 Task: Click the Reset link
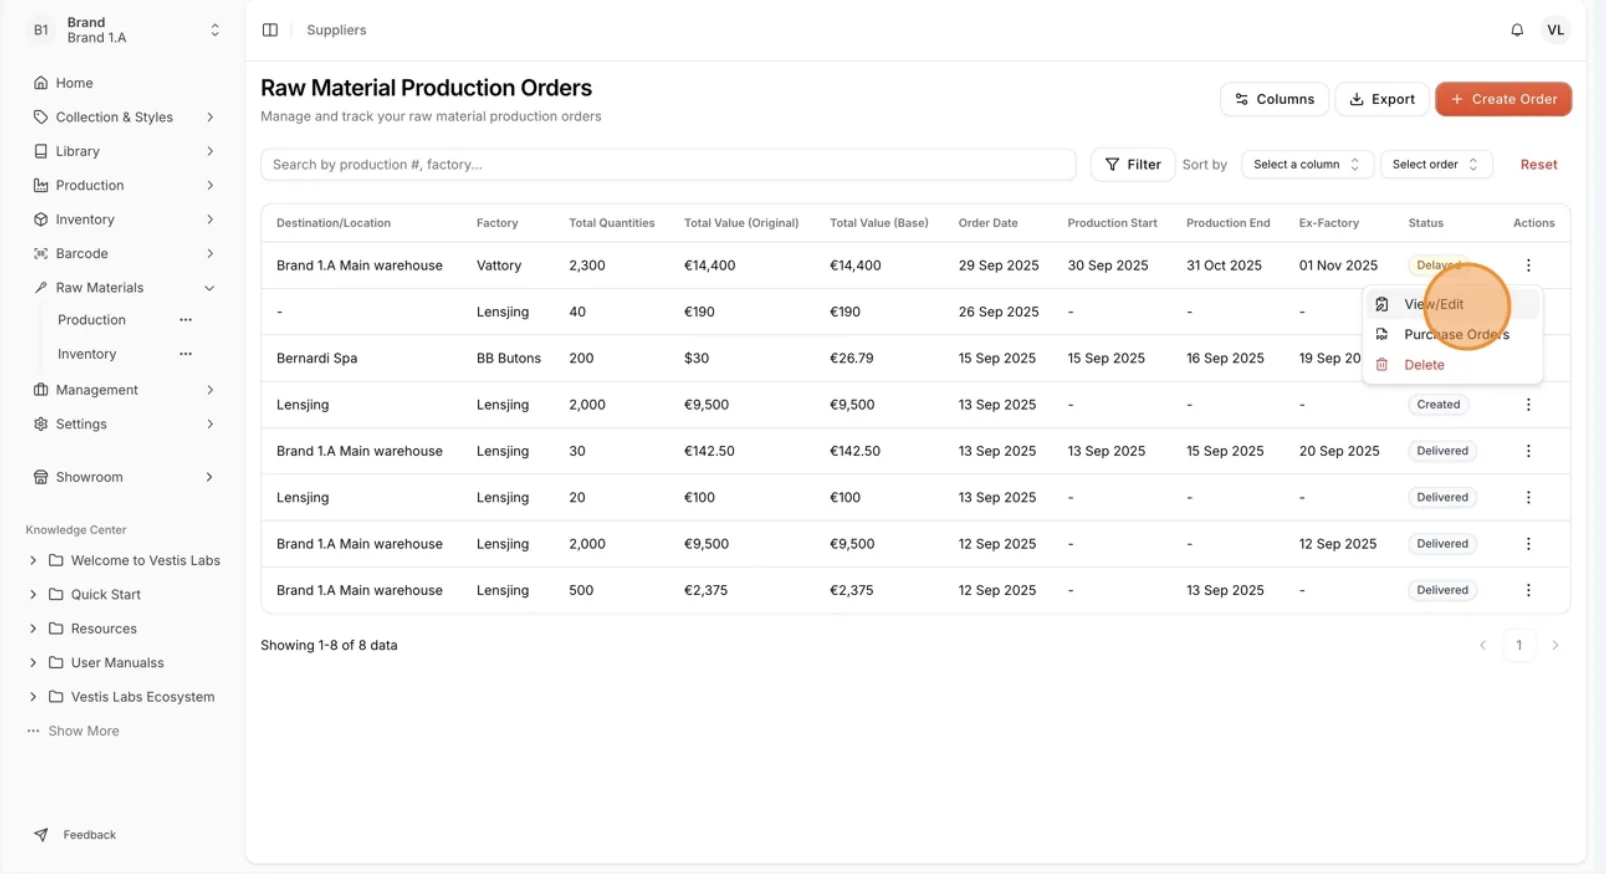point(1539,164)
